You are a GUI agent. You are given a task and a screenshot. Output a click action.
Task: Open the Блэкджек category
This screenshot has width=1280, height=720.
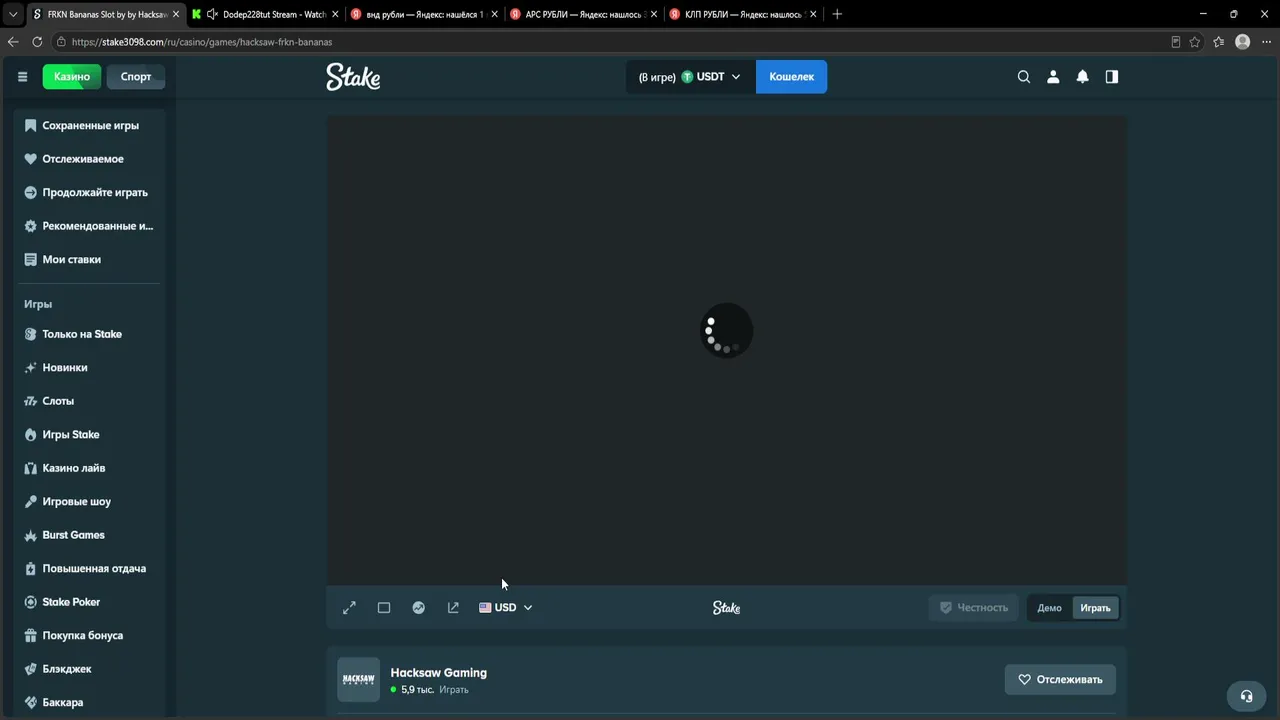[x=87, y=669]
